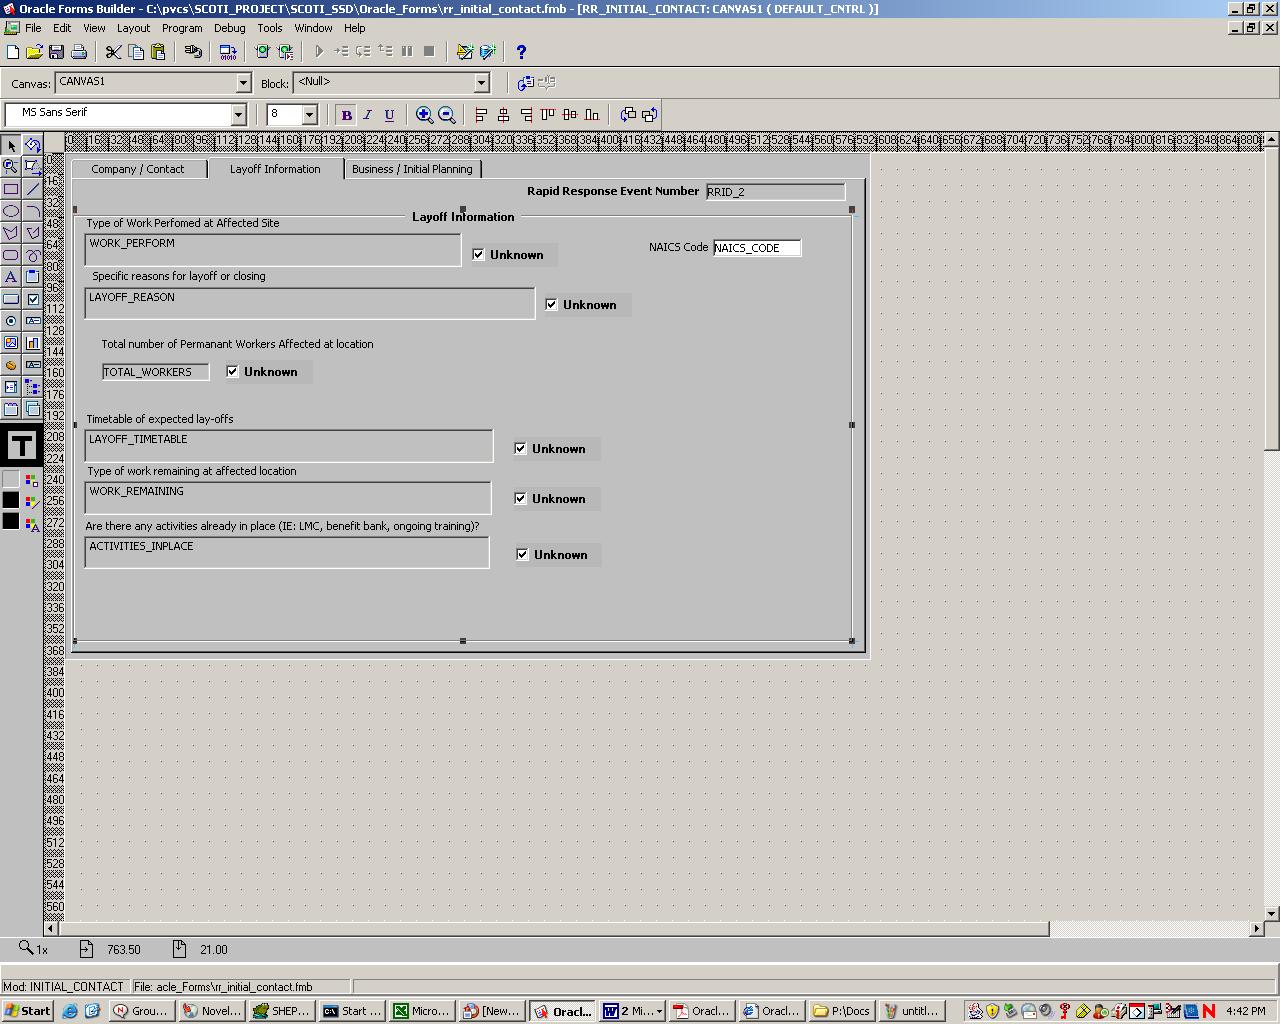Open the Program menu
Viewport: 1280px width, 1024px height.
182,28
